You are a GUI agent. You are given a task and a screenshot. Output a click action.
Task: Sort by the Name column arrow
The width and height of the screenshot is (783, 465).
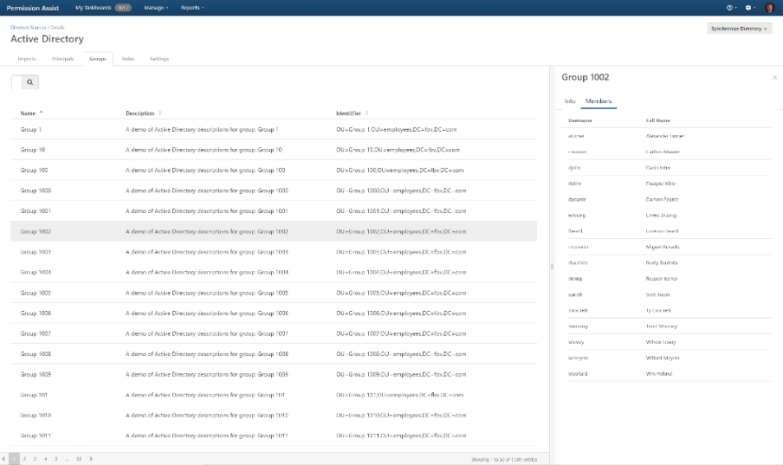pos(41,113)
